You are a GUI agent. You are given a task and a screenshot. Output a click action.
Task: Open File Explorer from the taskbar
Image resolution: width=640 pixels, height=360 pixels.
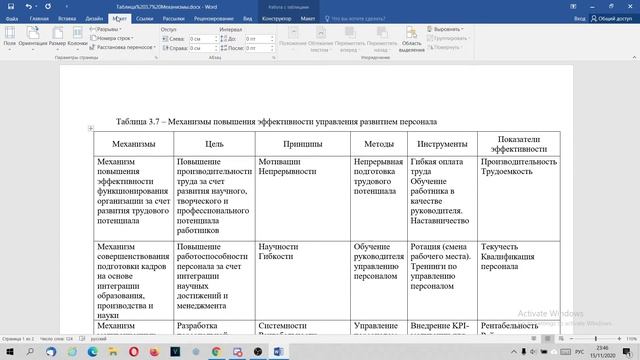click(113, 351)
